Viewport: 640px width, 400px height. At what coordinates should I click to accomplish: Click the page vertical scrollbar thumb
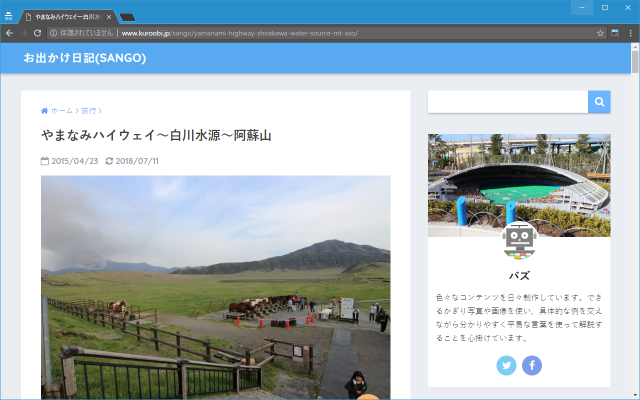point(635,62)
